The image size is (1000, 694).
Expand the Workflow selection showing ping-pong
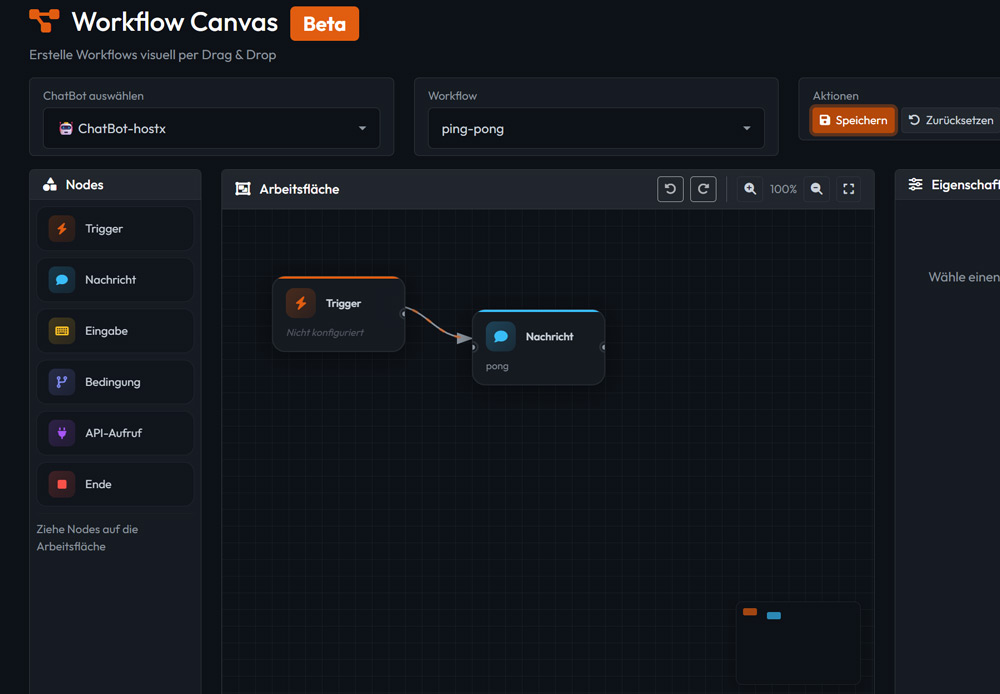pyautogui.click(x=596, y=128)
